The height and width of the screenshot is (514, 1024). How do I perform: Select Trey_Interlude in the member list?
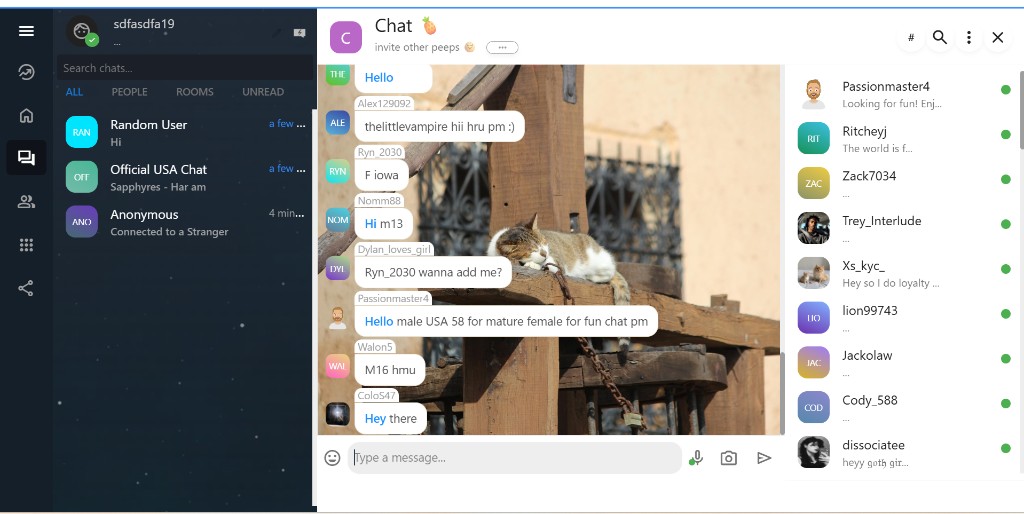(903, 229)
